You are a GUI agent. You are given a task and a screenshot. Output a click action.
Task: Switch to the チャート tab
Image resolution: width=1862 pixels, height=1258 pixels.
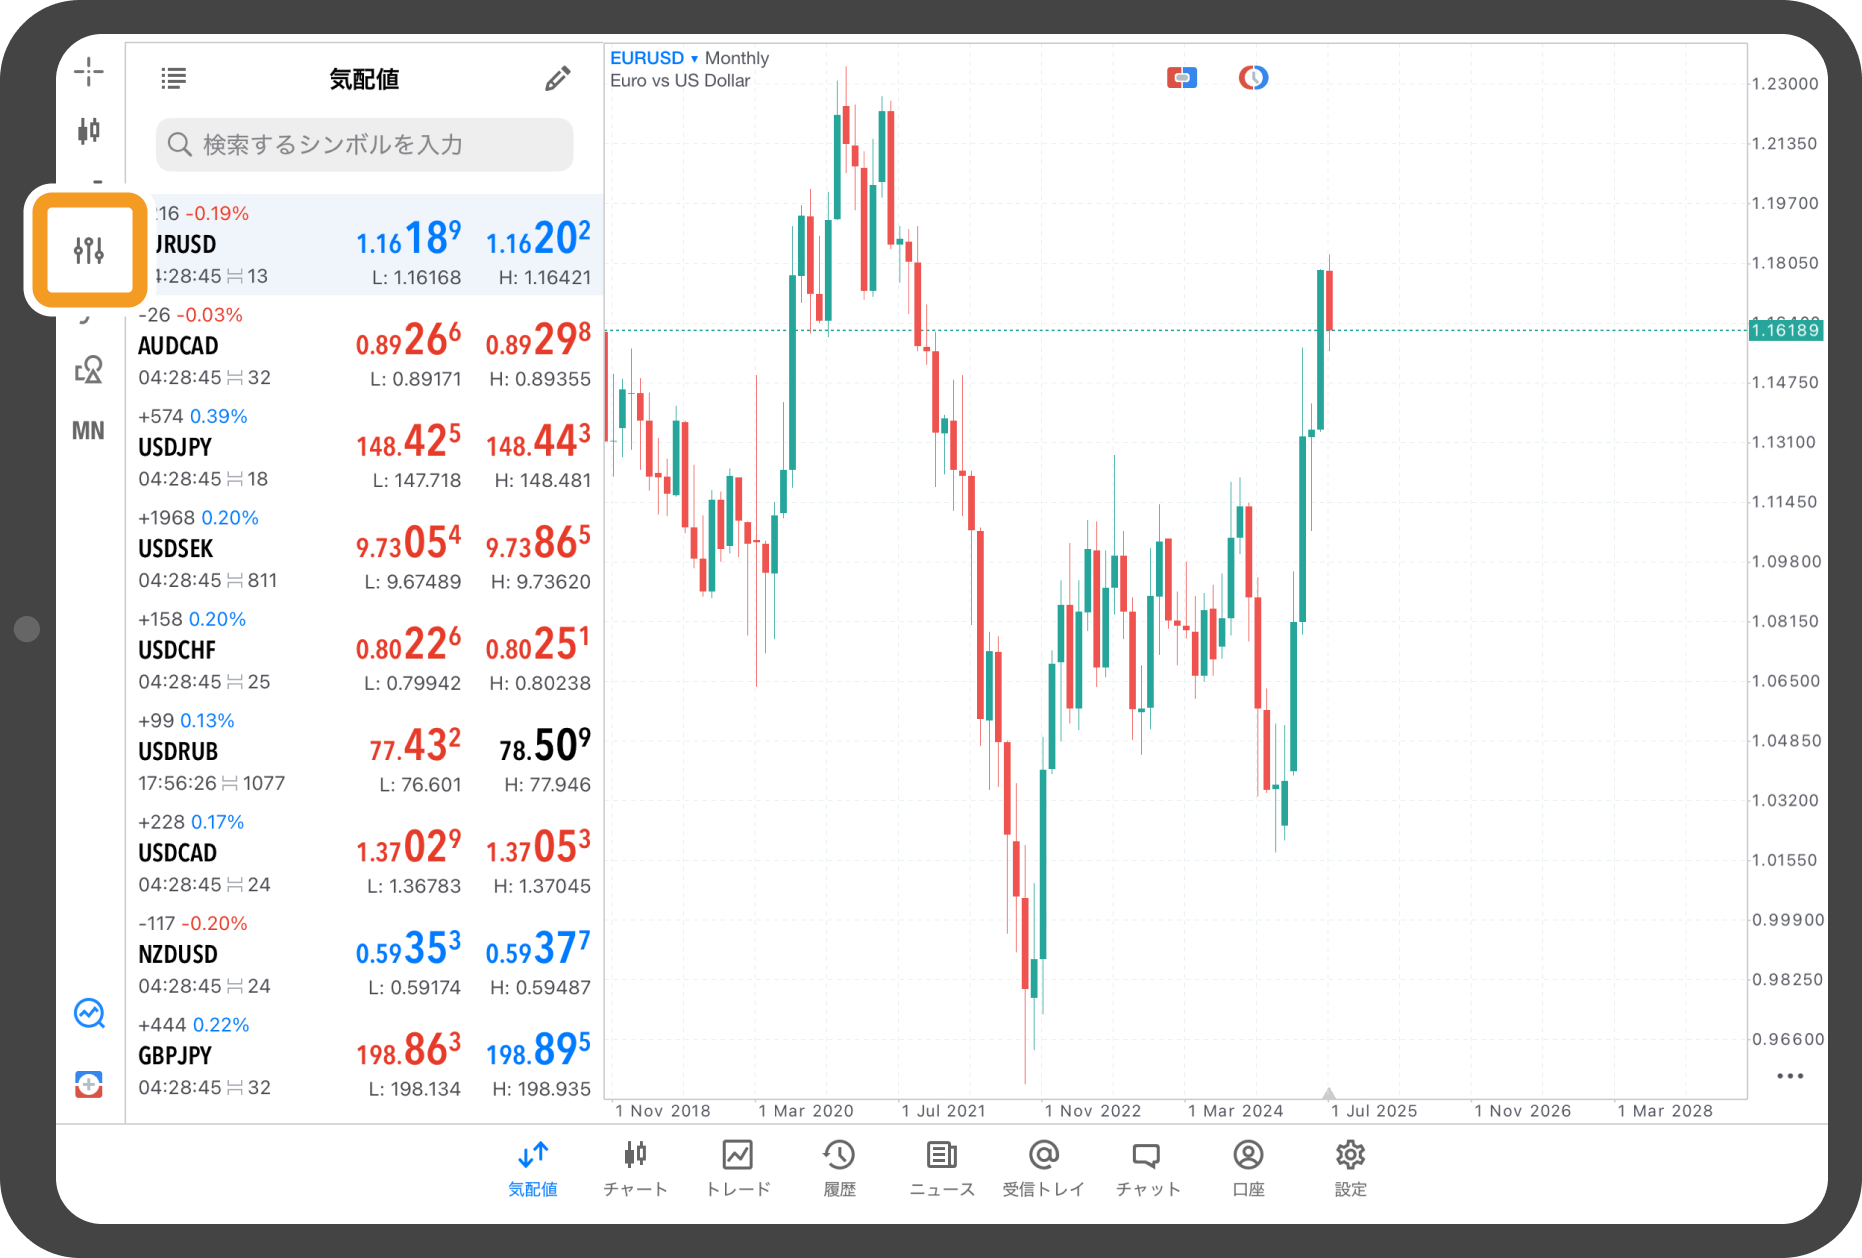click(x=635, y=1167)
